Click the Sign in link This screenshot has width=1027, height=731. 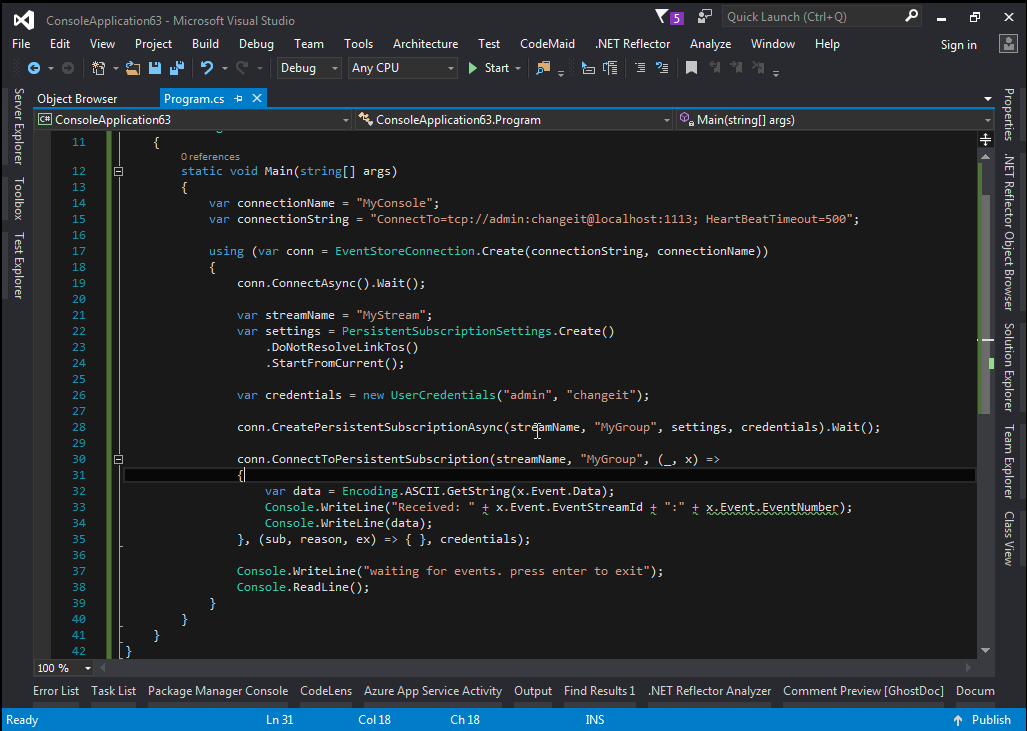958,45
